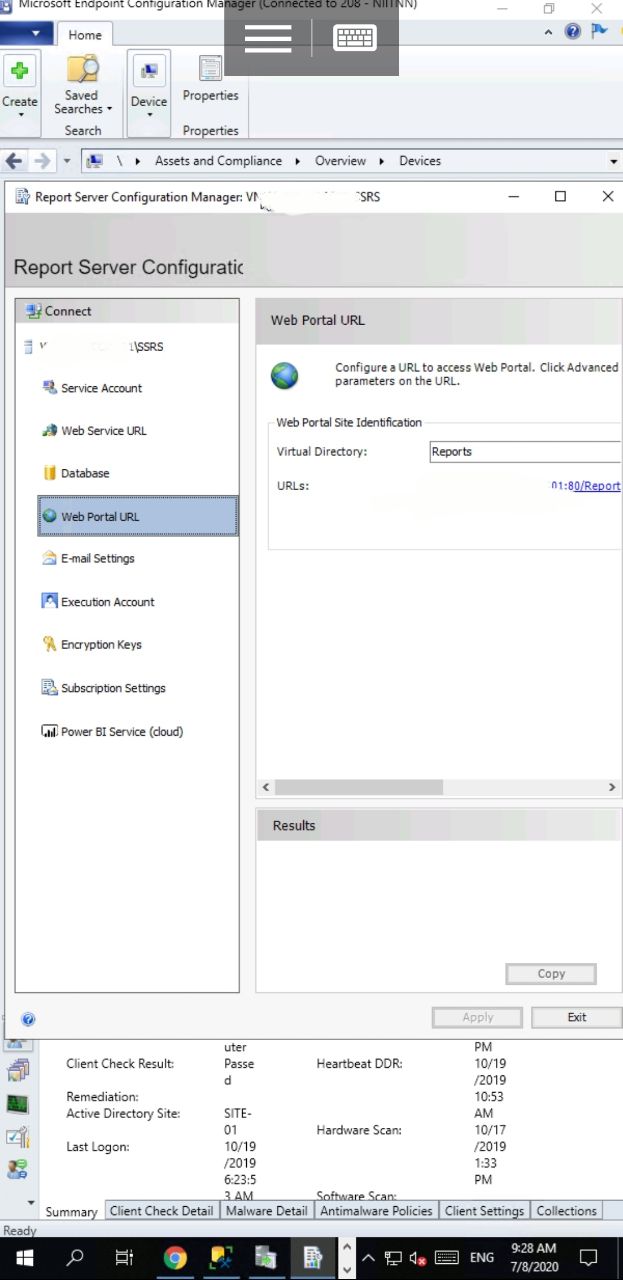
Task: Open Report Server Configuration Manager taskbar icon
Action: pyautogui.click(x=312, y=1257)
